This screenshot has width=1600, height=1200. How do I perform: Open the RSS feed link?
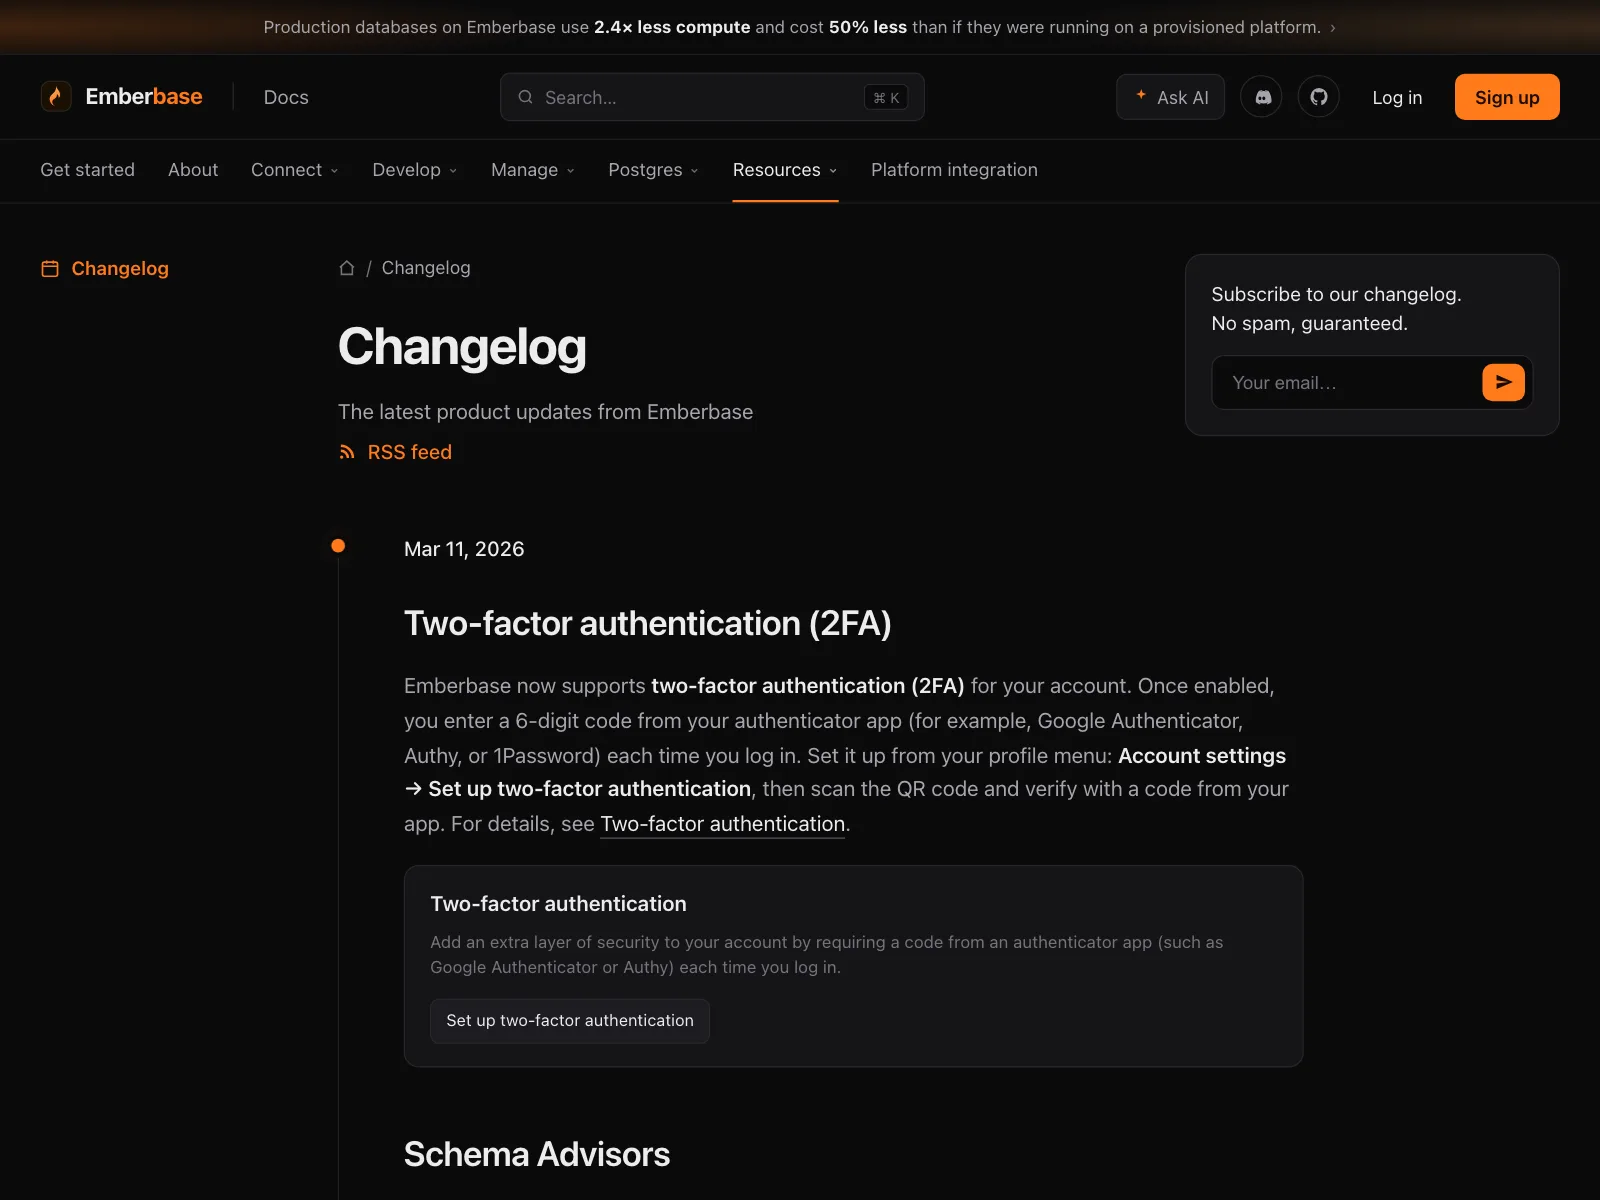pos(410,452)
